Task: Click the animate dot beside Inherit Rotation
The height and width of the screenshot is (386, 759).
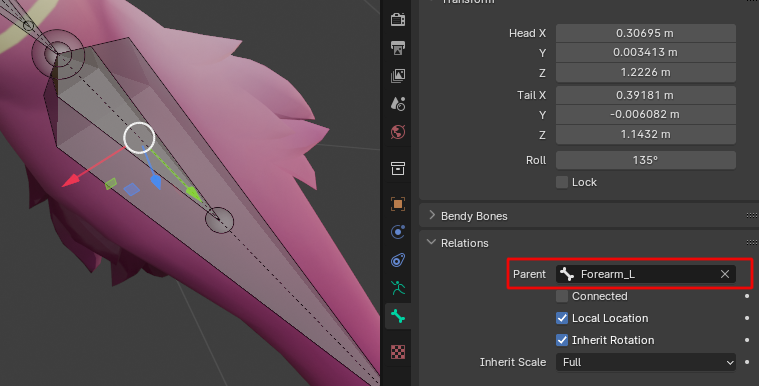Action: pos(747,340)
